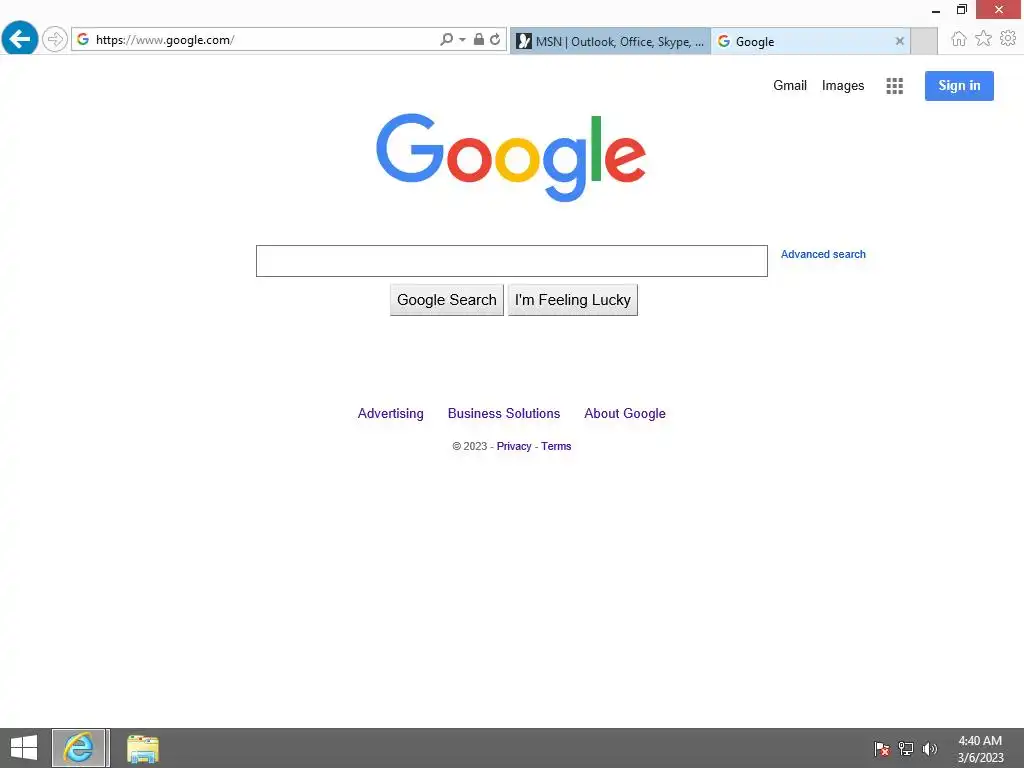Click the I'm Feeling Lucky button

click(573, 300)
